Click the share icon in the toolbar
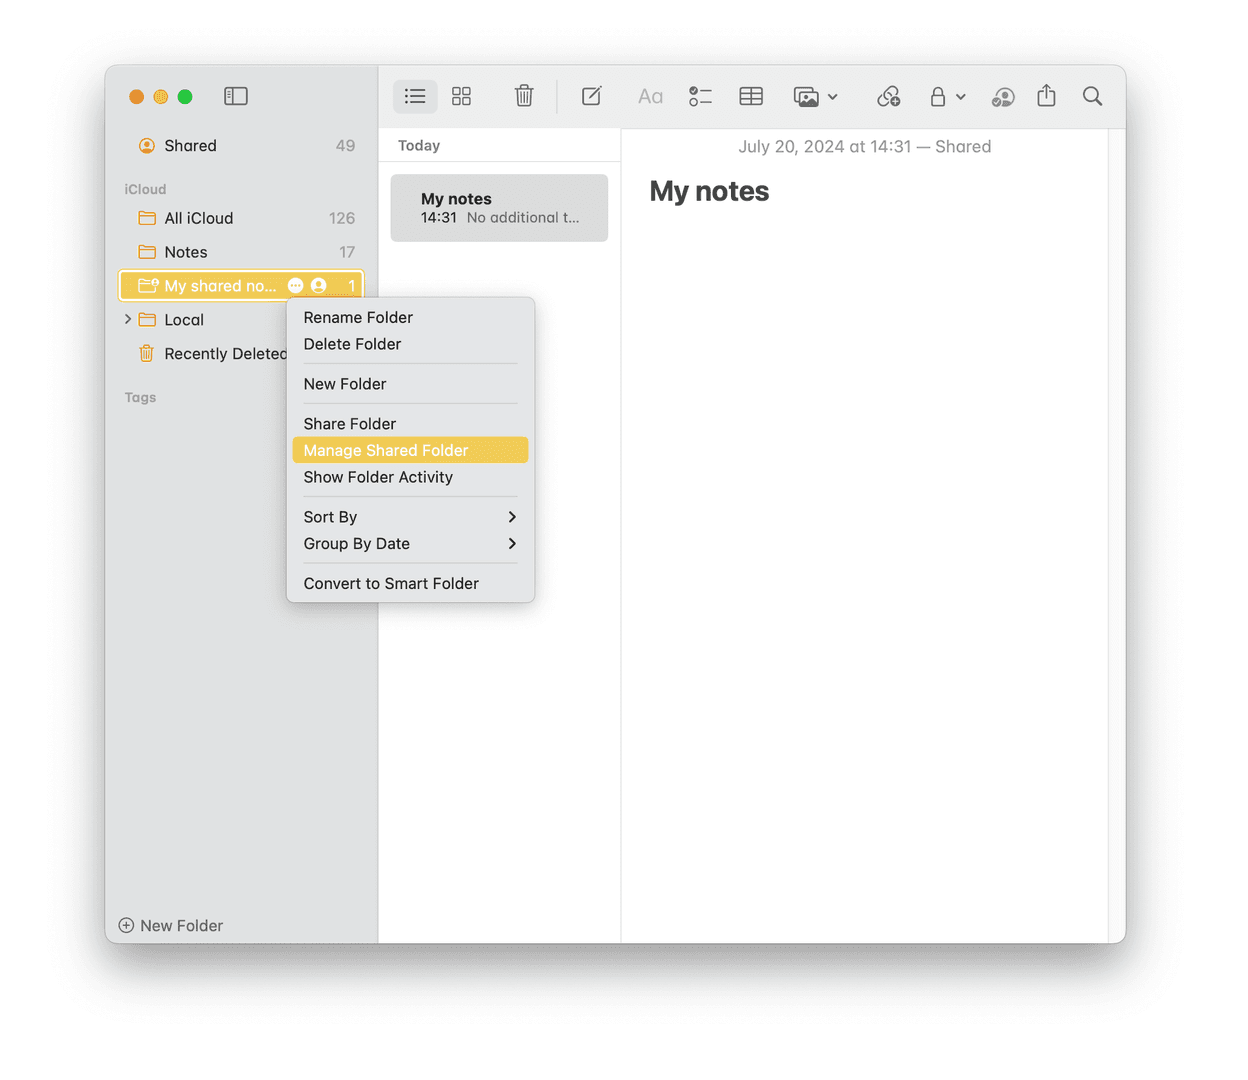This screenshot has width=1248, height=1080. pos(1046,96)
